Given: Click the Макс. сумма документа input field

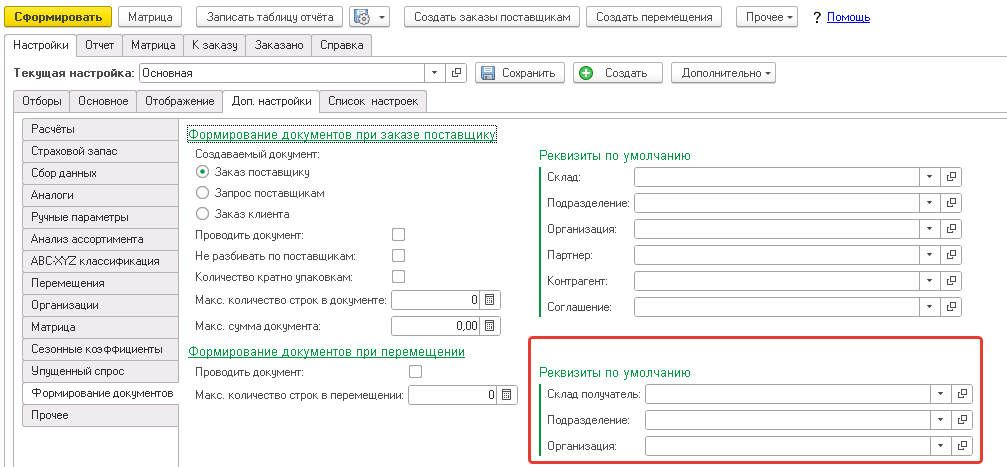Looking at the screenshot, I should (435, 326).
